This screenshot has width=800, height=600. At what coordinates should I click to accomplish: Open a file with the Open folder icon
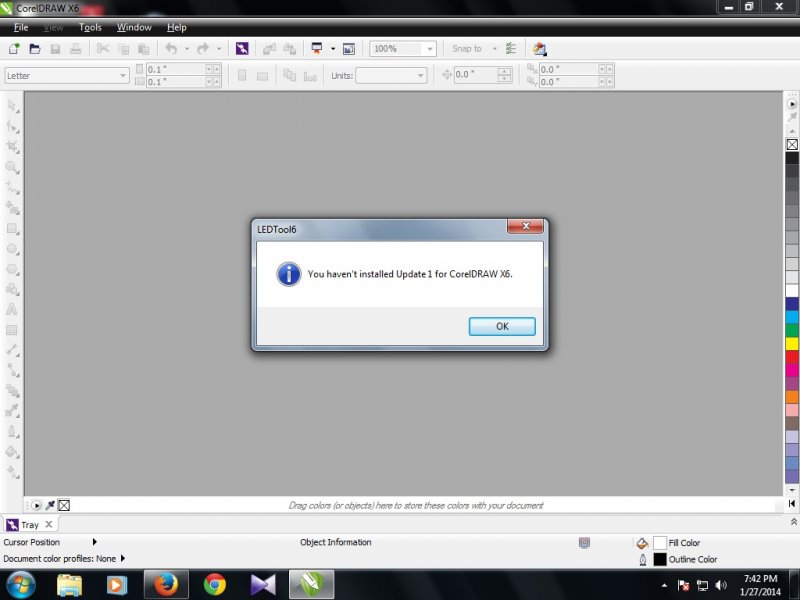point(35,49)
